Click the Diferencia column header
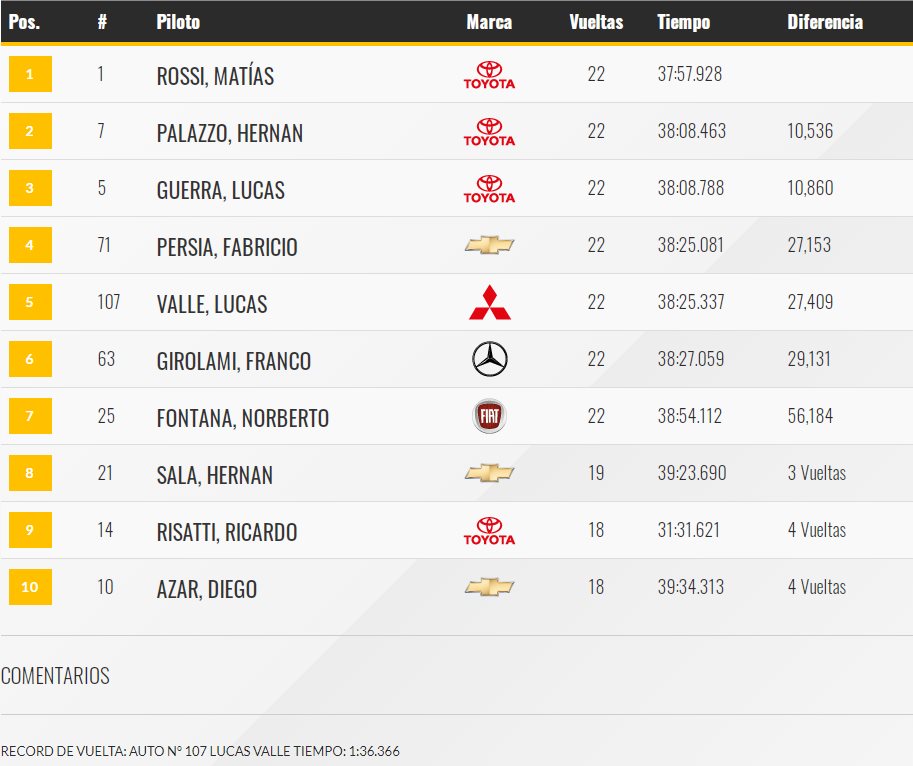The image size is (913, 766). click(x=825, y=22)
